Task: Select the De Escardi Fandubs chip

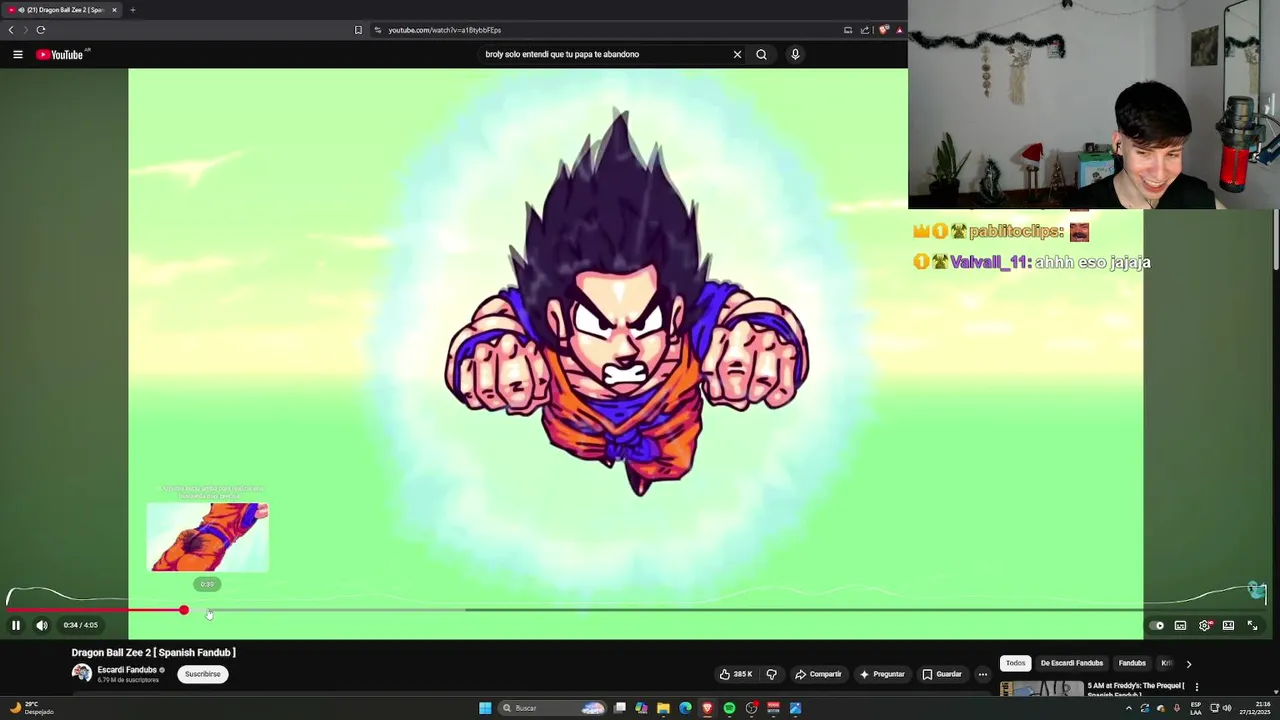Action: (1072, 663)
